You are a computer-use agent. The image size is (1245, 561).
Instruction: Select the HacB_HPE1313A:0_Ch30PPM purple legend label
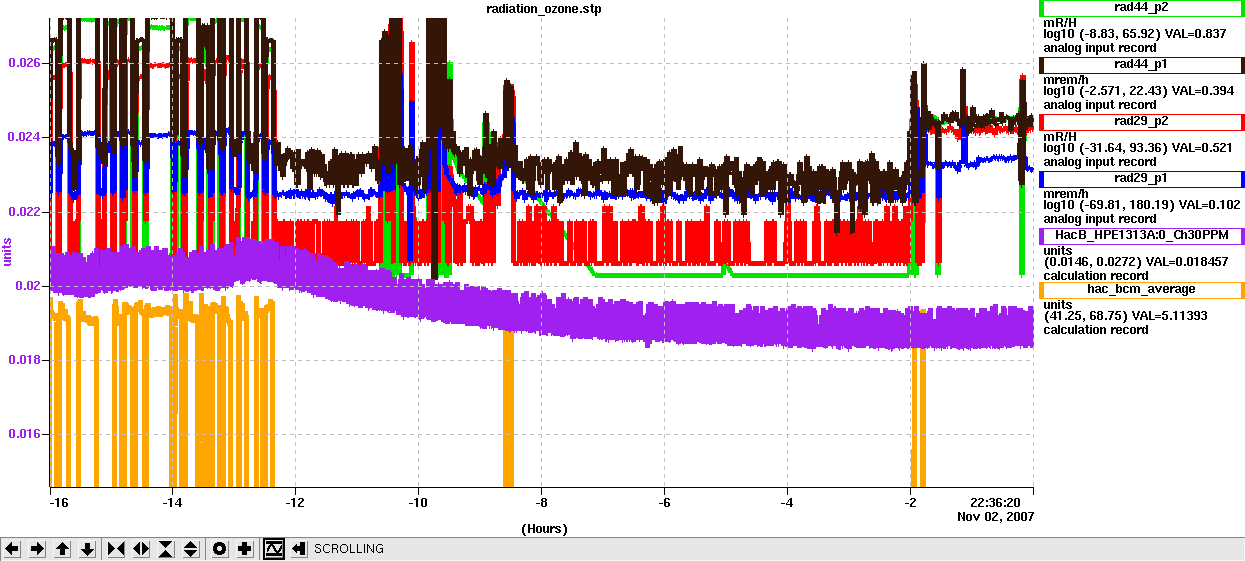tap(1143, 236)
